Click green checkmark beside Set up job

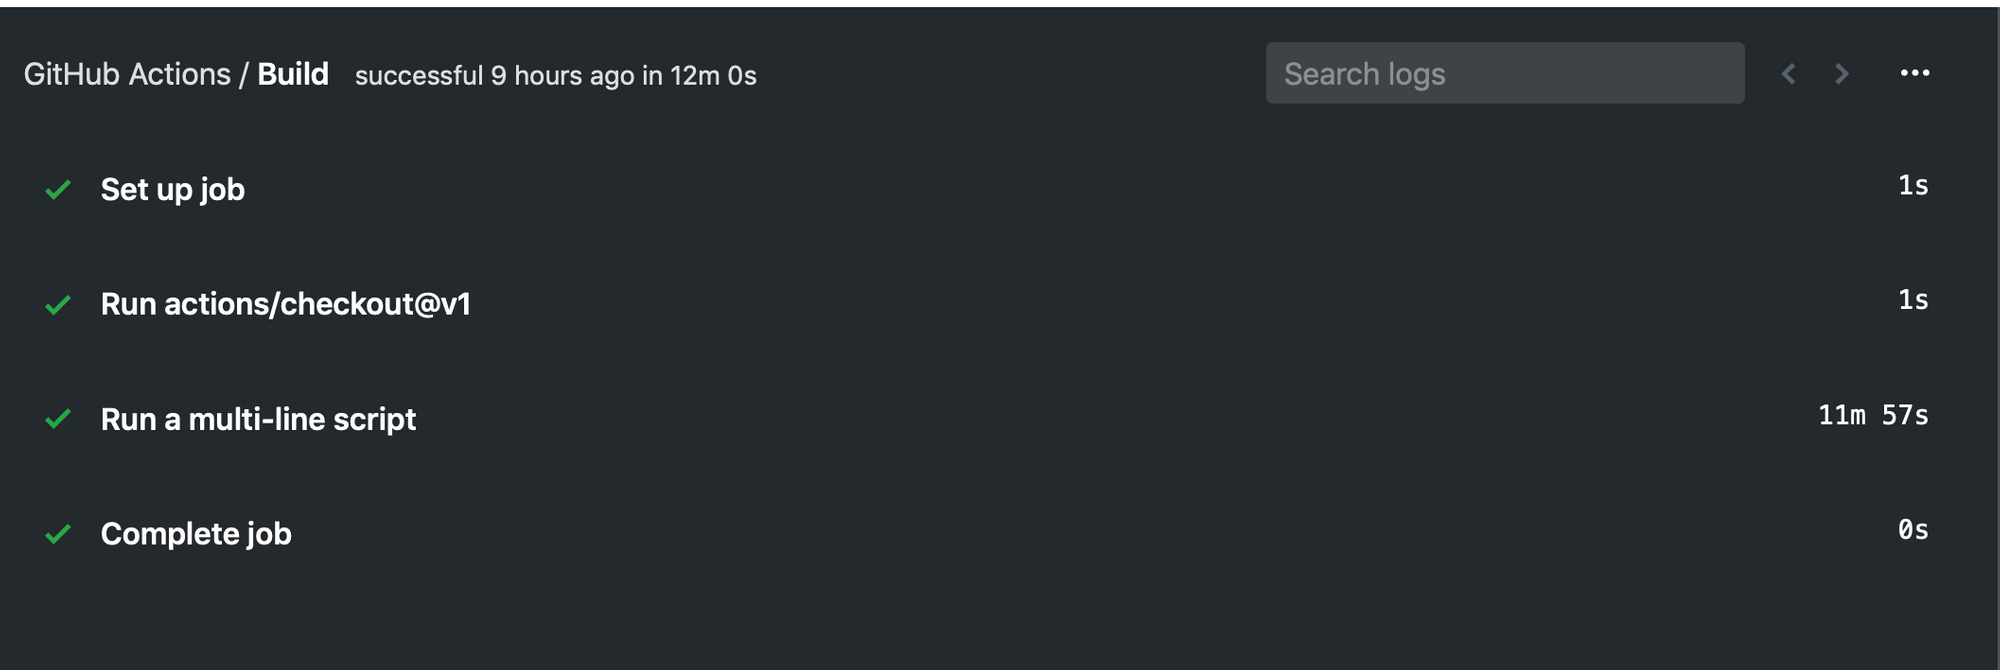pos(58,189)
